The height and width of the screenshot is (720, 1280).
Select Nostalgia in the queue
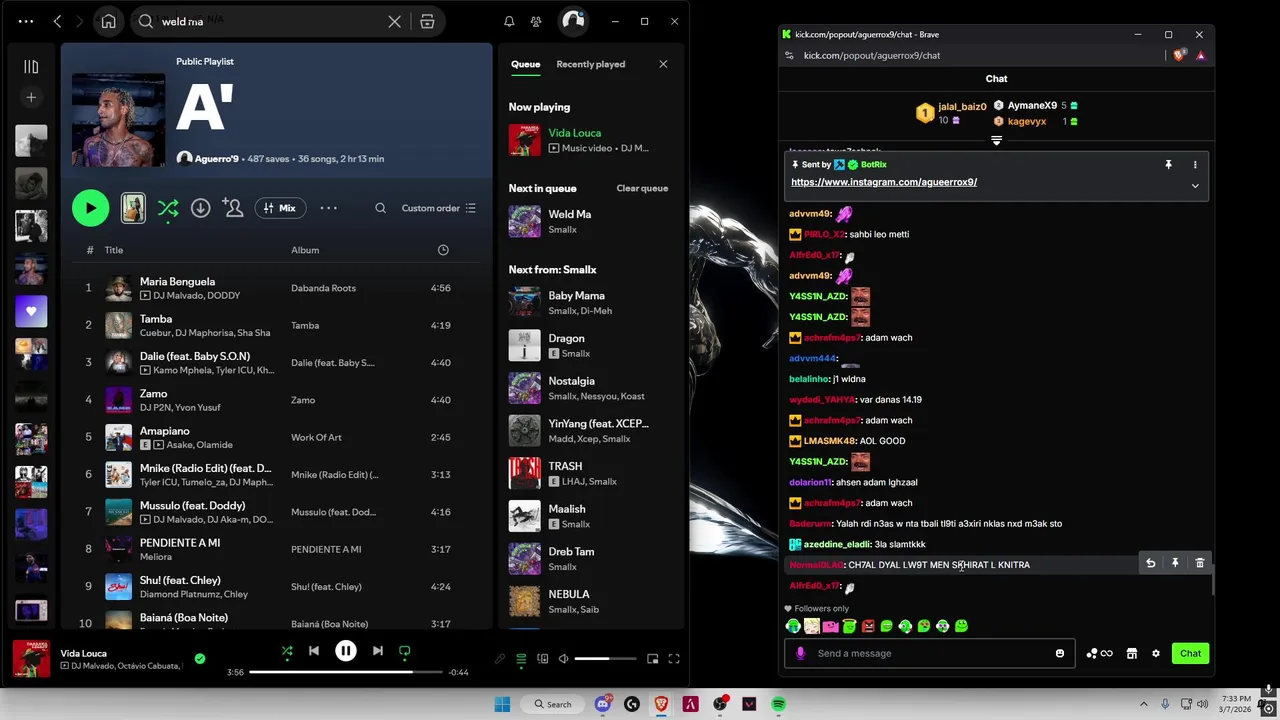pos(590,388)
